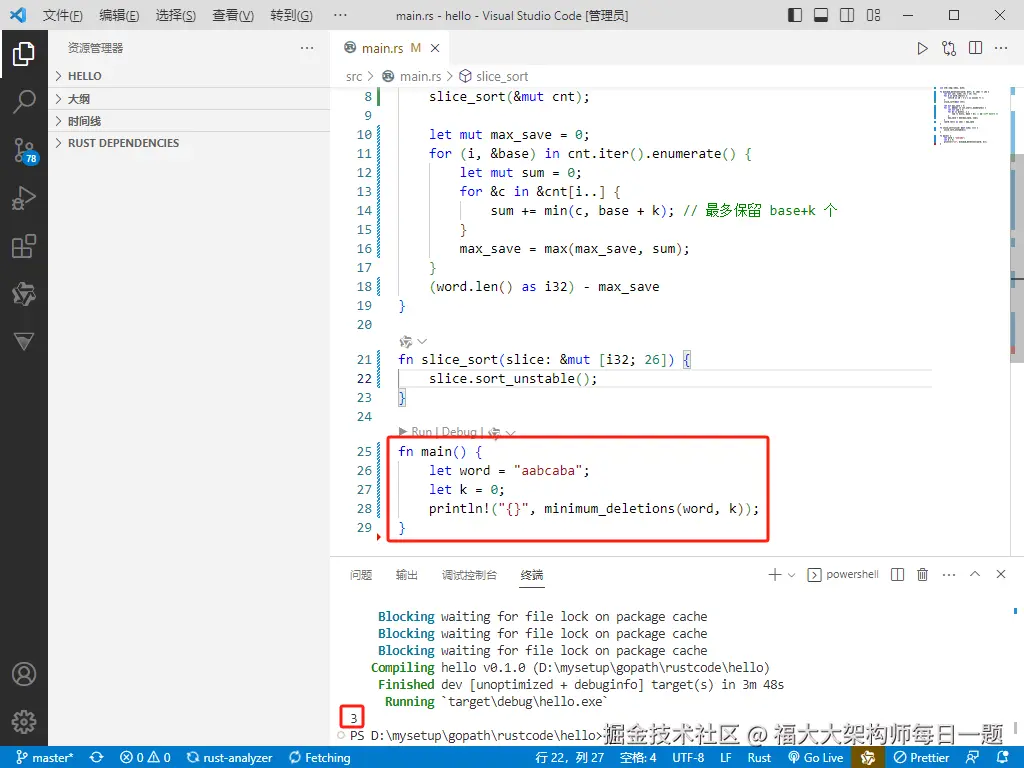The height and width of the screenshot is (768, 1024).
Task: Open the 文件(F) menu
Action: click(63, 16)
